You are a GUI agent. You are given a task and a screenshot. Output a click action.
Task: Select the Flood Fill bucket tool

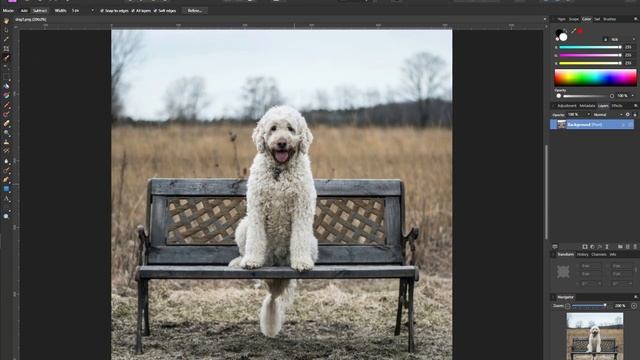pyautogui.click(x=6, y=86)
